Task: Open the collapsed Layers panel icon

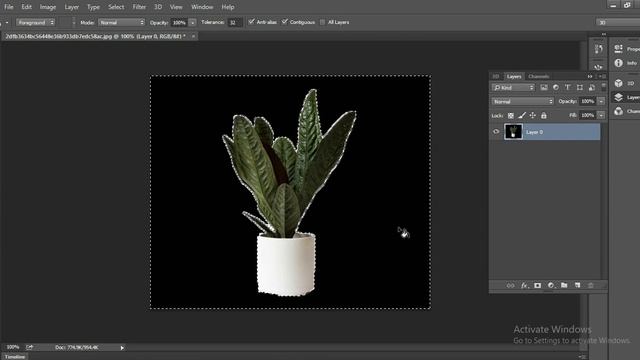Action: click(619, 97)
